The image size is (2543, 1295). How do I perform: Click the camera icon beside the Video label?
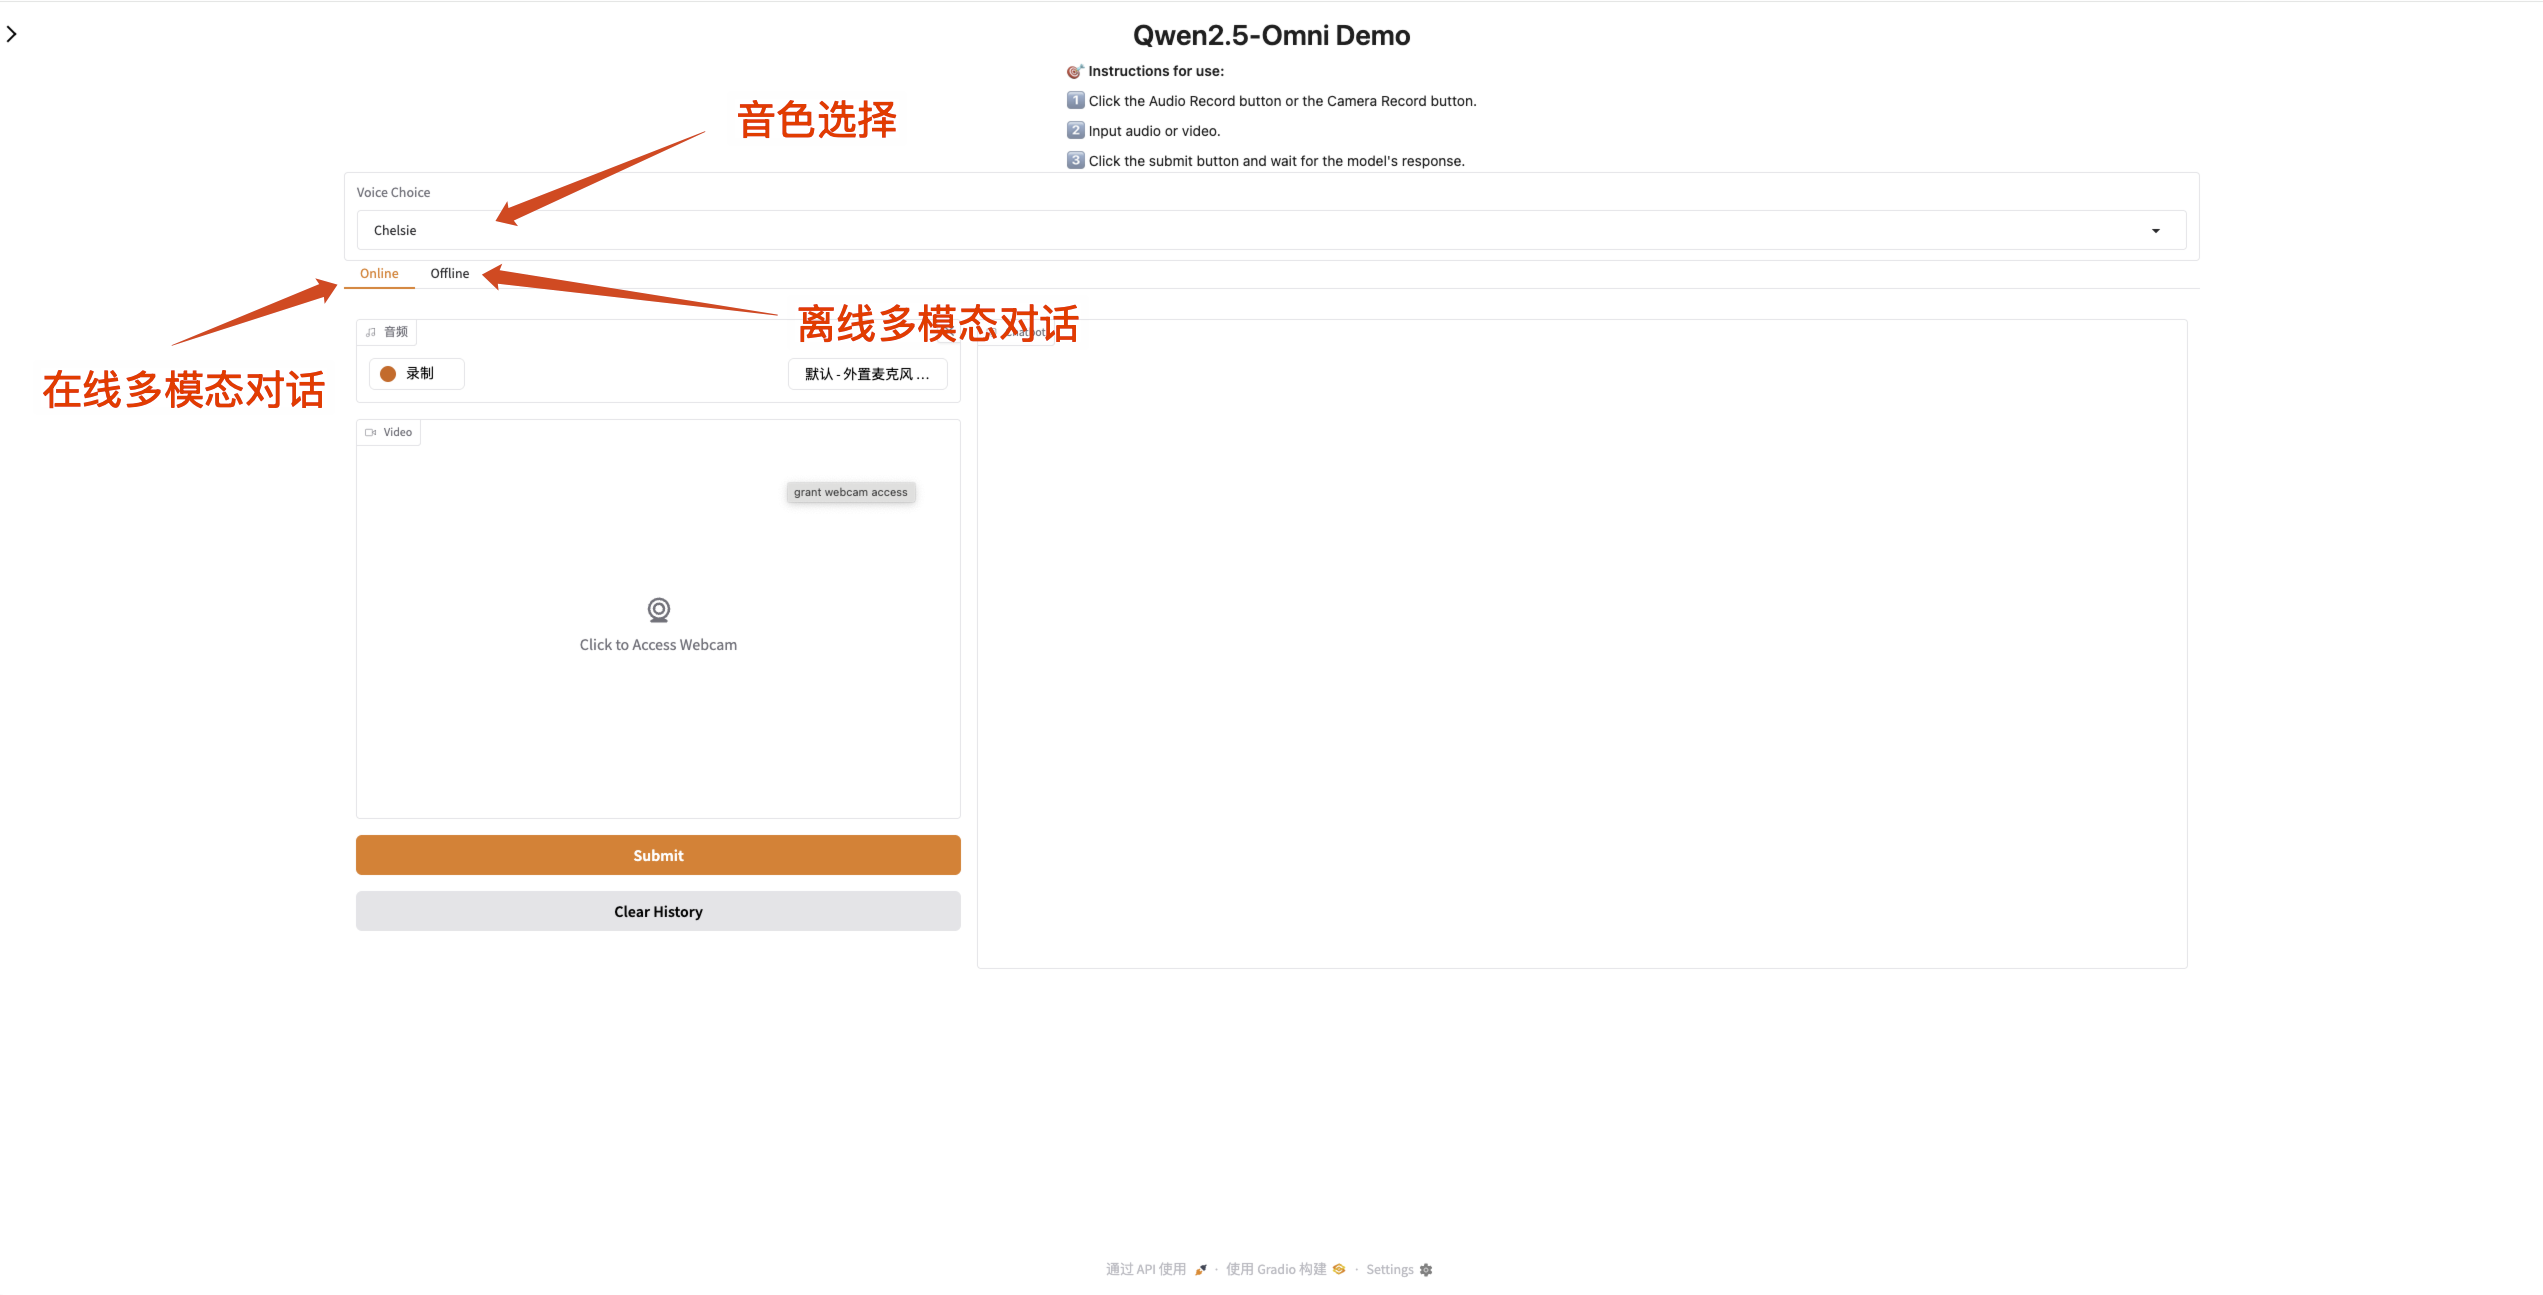click(x=371, y=433)
